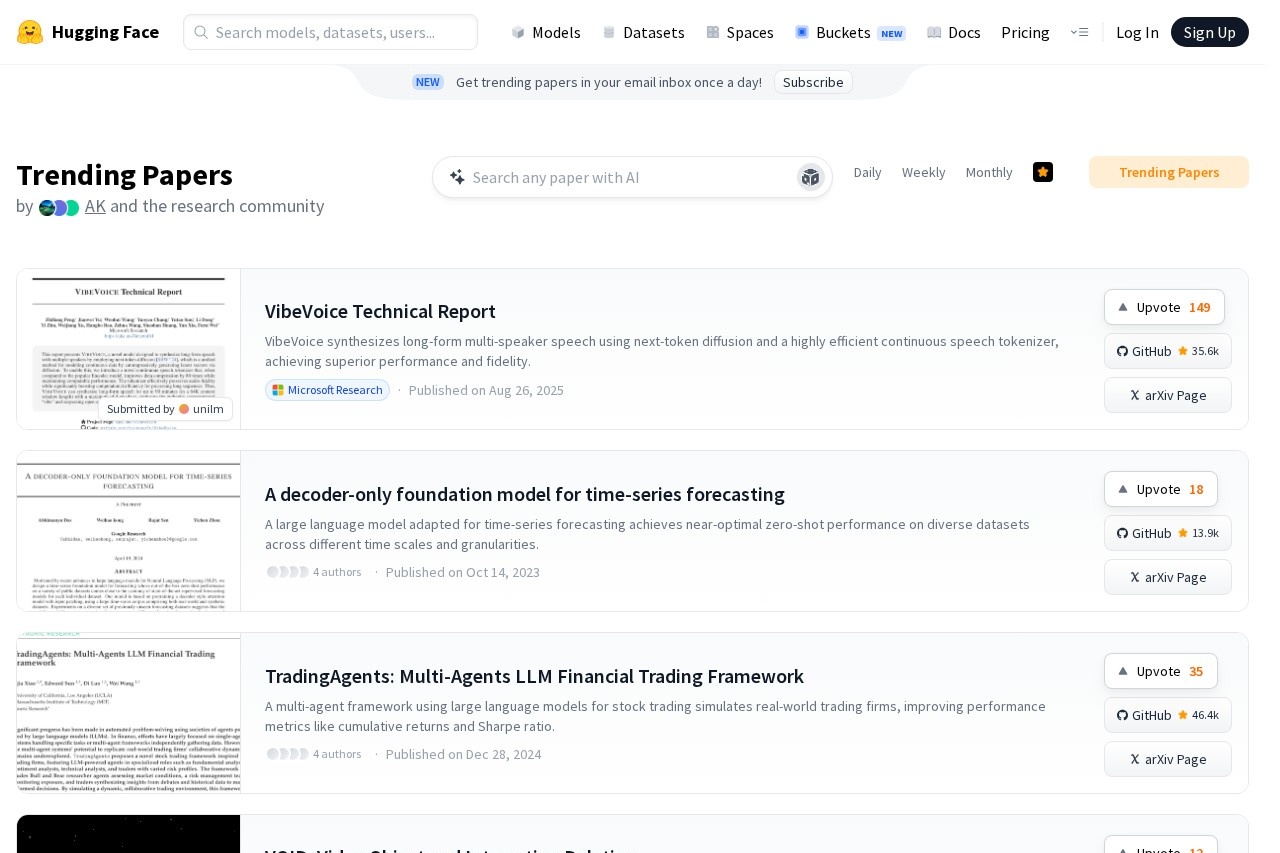The width and height of the screenshot is (1280, 853).
Task: Click the author avatars of the time-series forecasting paper
Action: tap(288, 572)
